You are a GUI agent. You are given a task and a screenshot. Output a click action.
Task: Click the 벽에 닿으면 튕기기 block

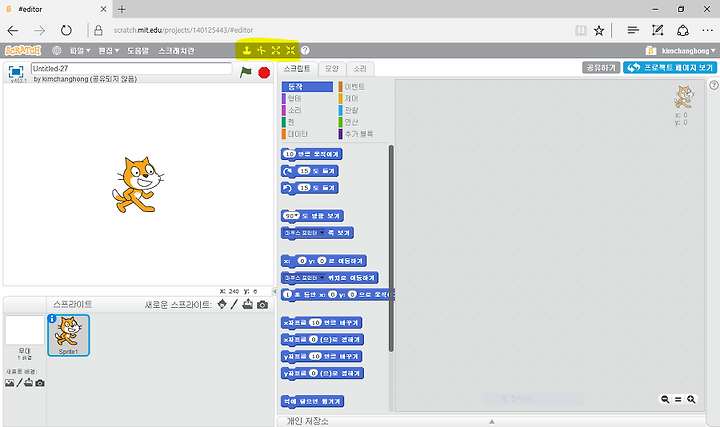312,401
